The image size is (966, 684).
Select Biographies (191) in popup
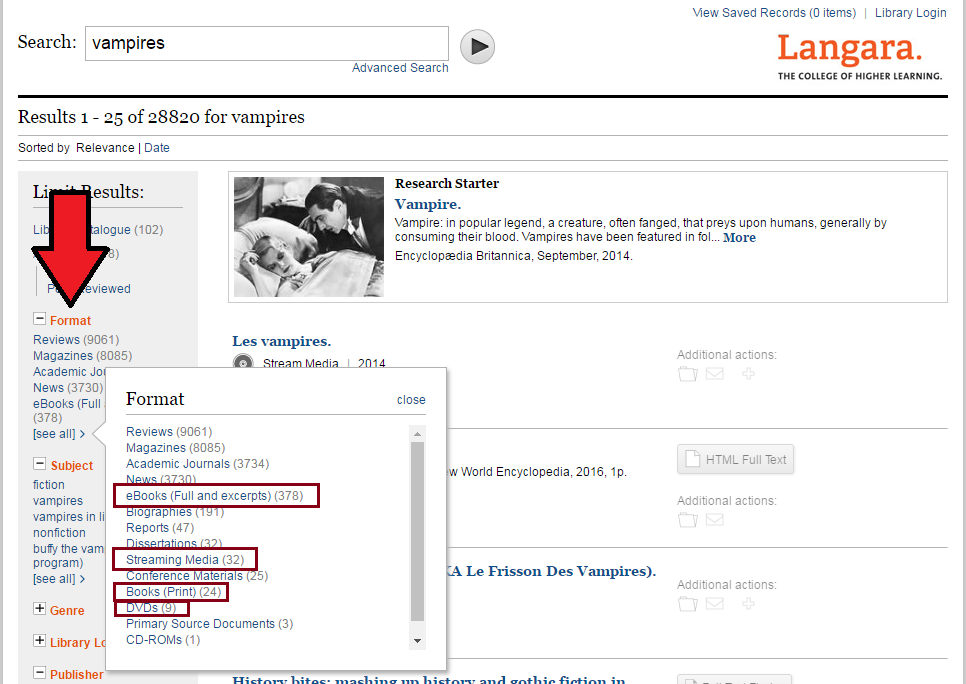(x=175, y=512)
